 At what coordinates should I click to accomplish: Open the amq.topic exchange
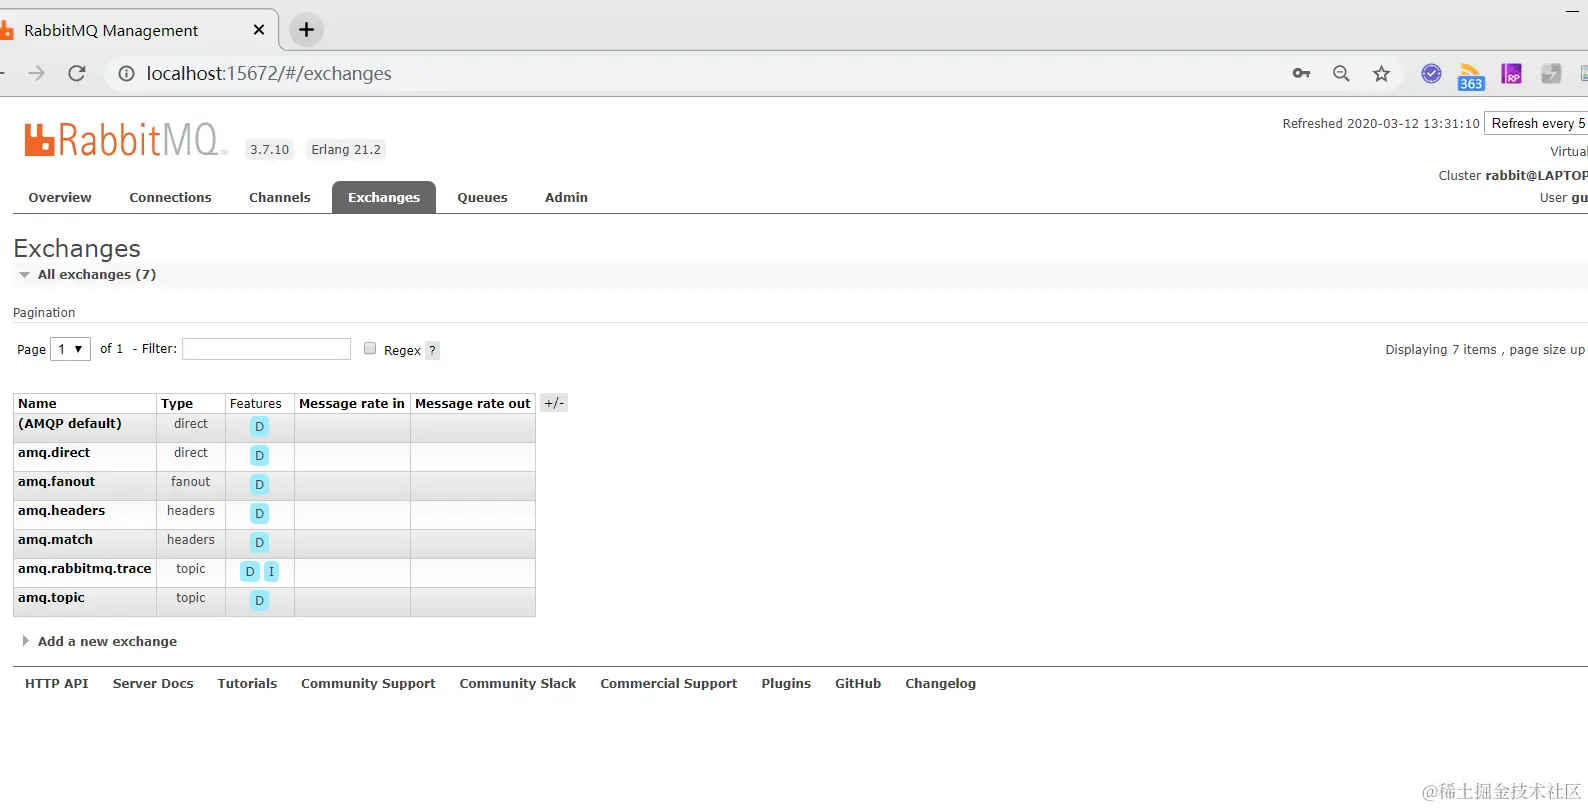[x=51, y=597]
